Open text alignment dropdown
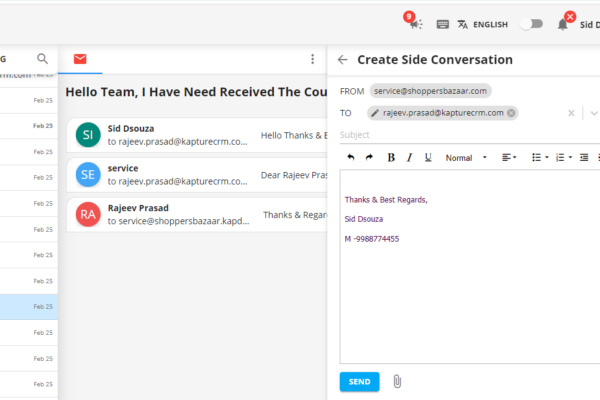This screenshot has height=400, width=600. coord(509,157)
